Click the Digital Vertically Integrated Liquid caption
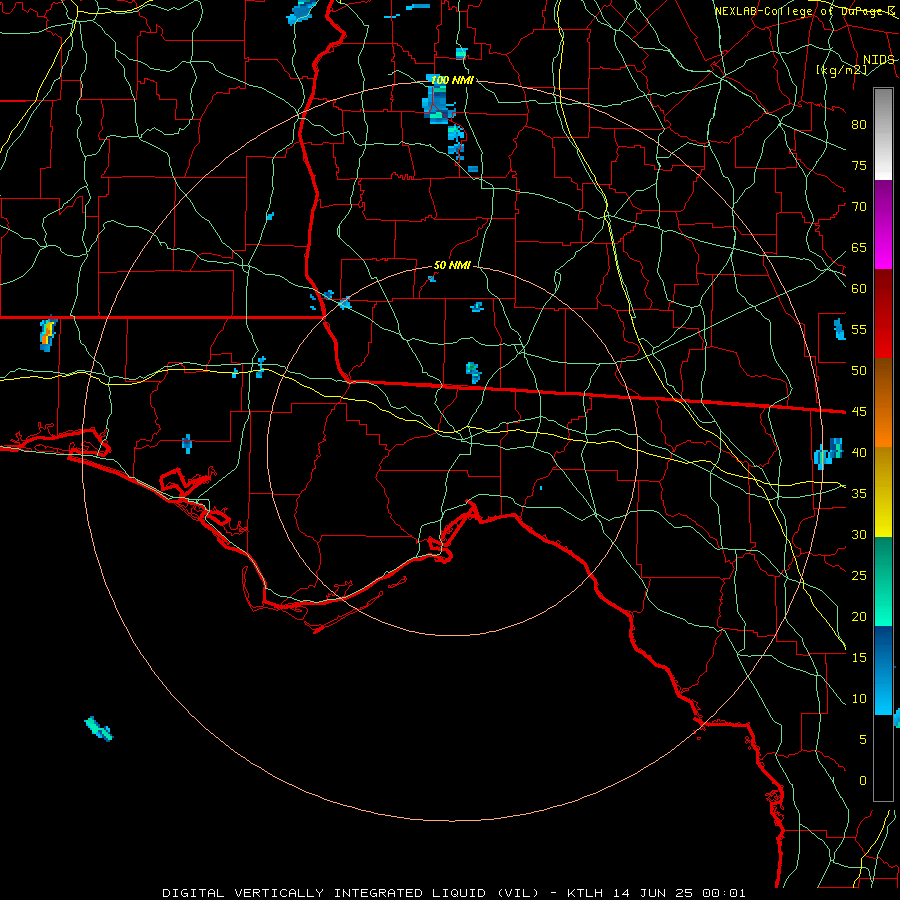This screenshot has height=900, width=900. point(454,893)
